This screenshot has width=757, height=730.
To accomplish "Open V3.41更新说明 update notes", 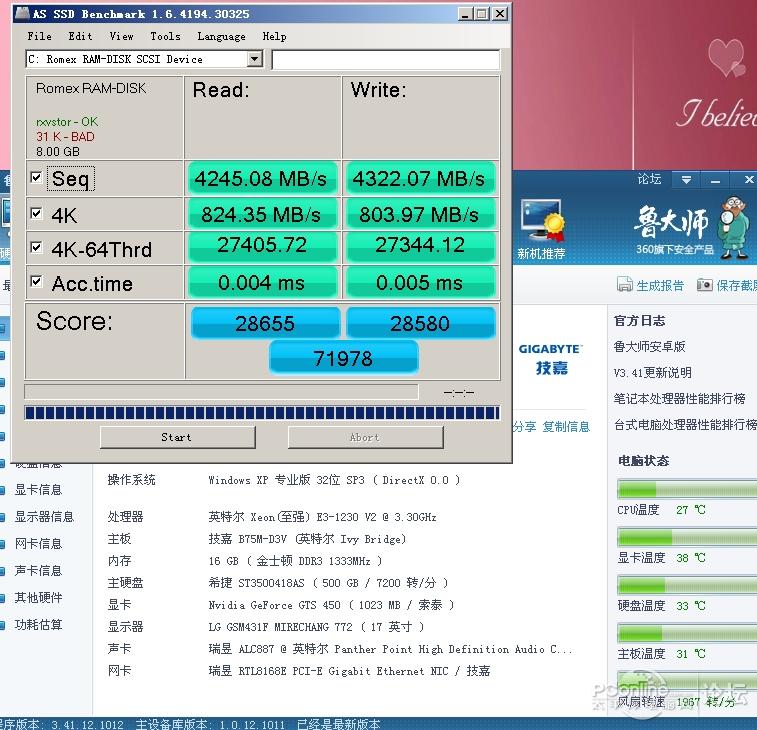I will 653,372.
